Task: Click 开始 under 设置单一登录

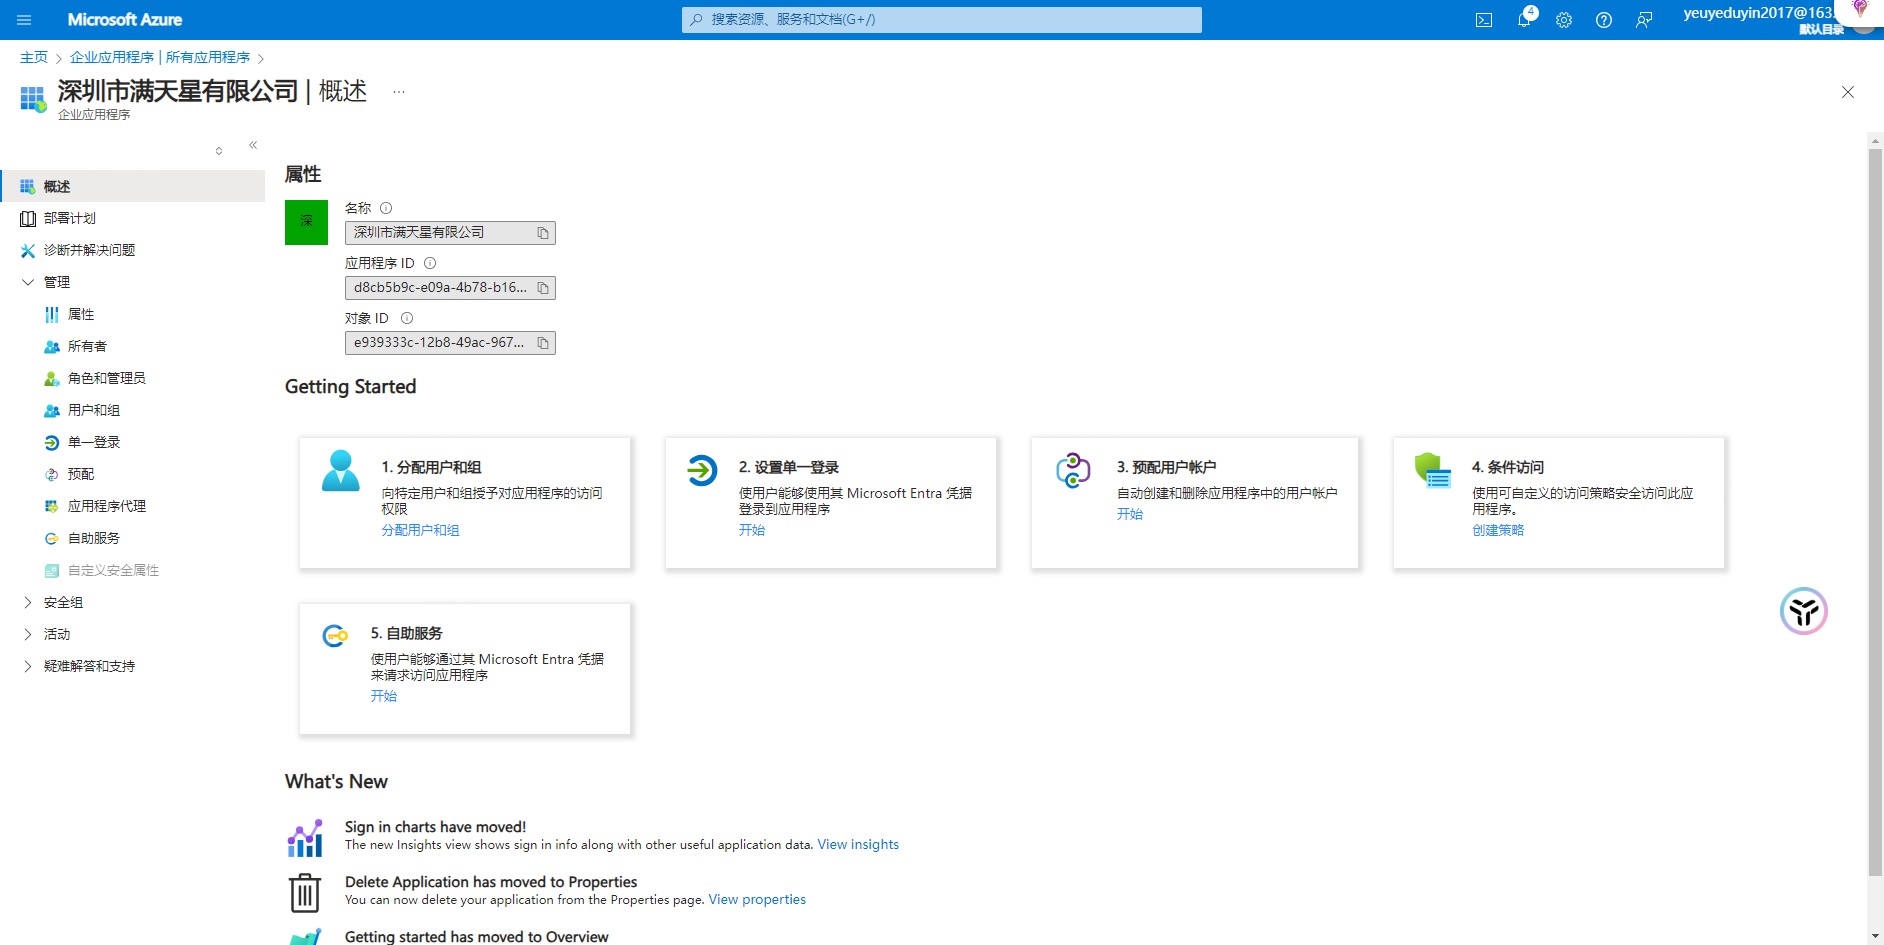Action: coord(752,530)
